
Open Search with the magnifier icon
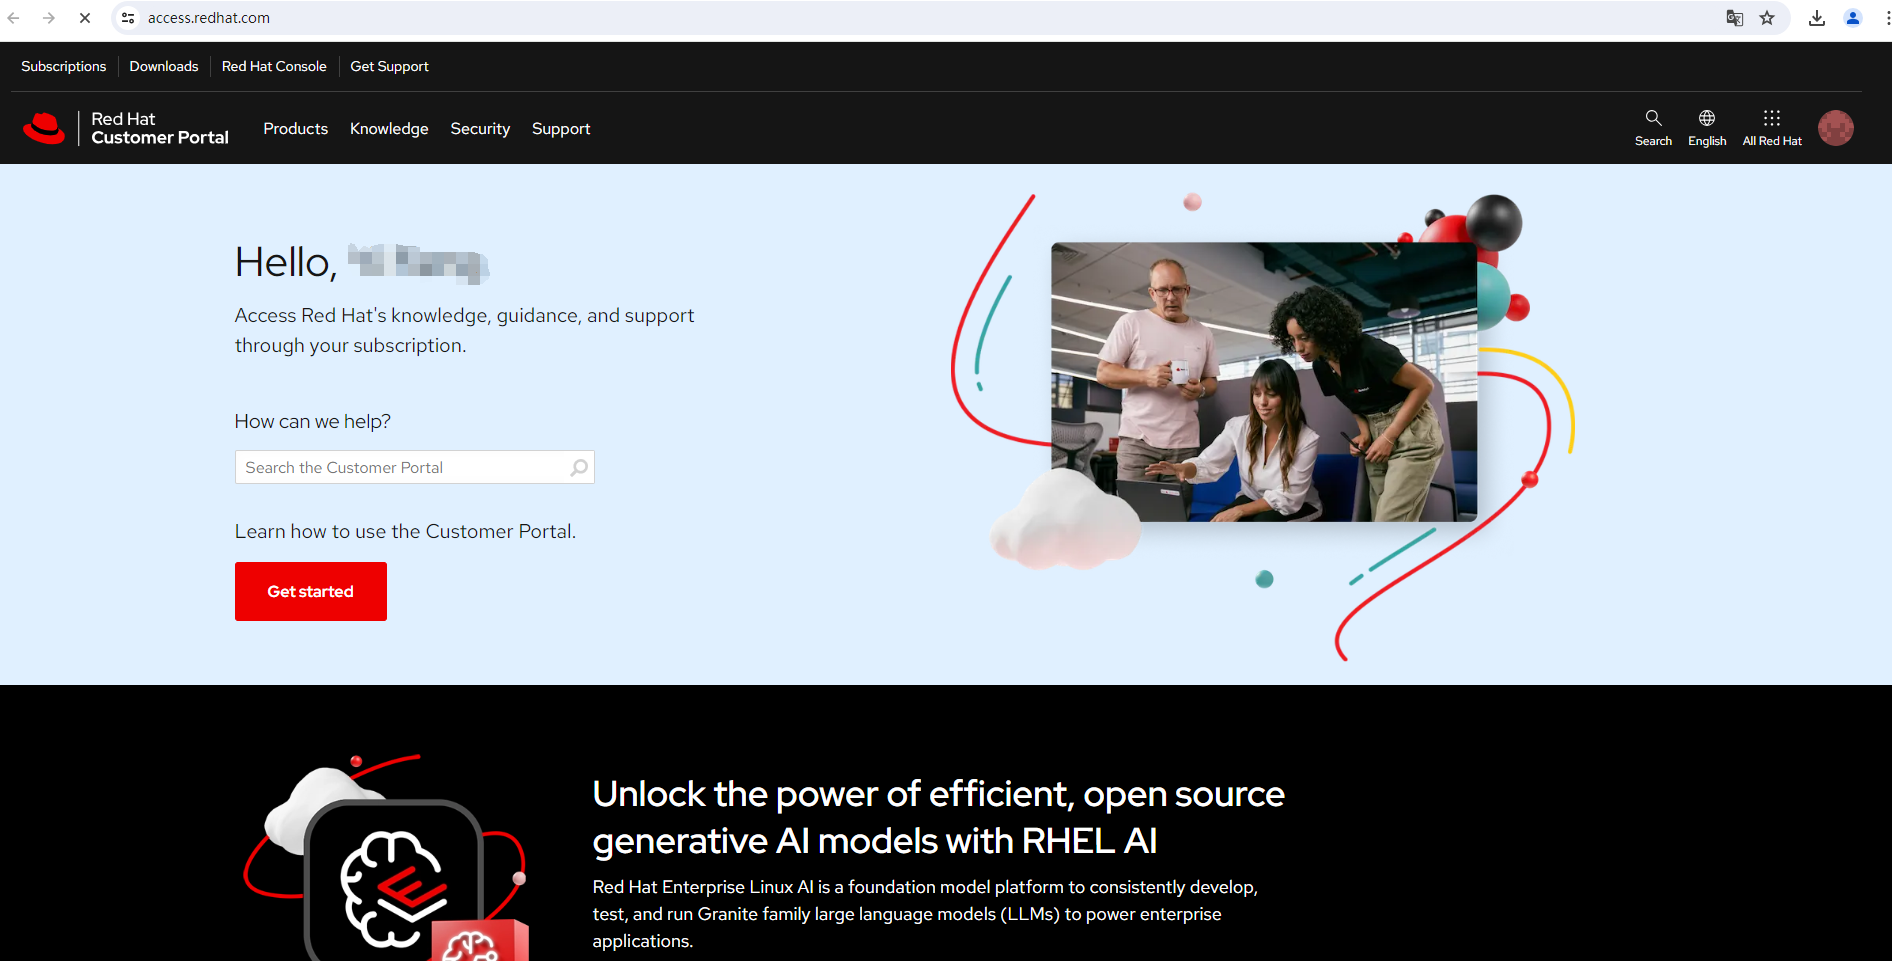(x=1653, y=128)
